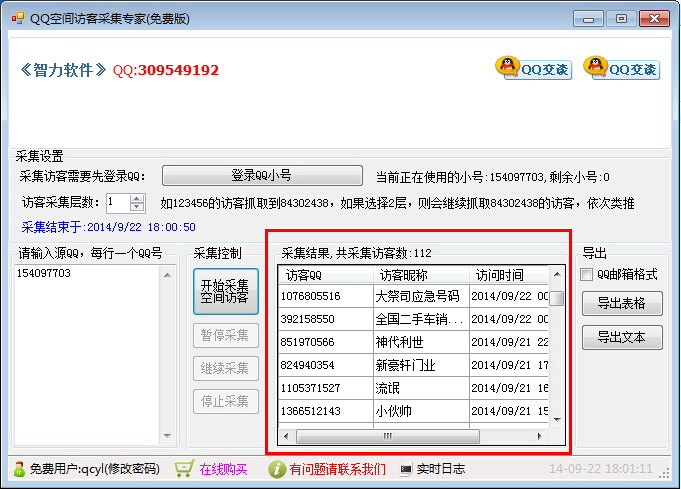Maximize the application window
The width and height of the screenshot is (681, 489).
coord(621,19)
